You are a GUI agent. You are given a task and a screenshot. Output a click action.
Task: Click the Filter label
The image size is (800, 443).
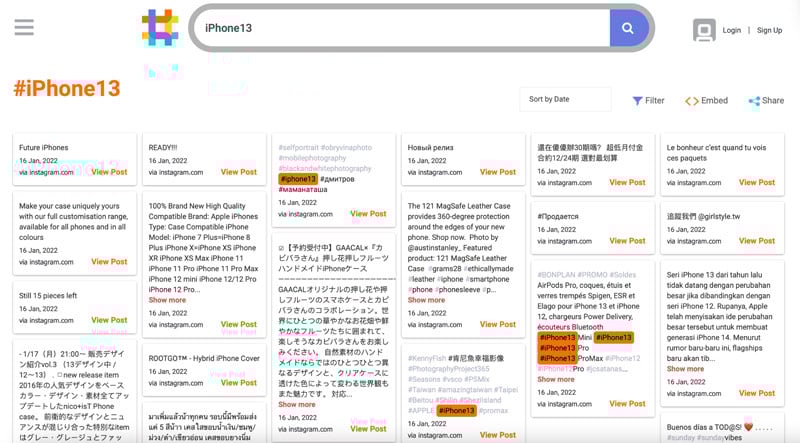tap(655, 101)
